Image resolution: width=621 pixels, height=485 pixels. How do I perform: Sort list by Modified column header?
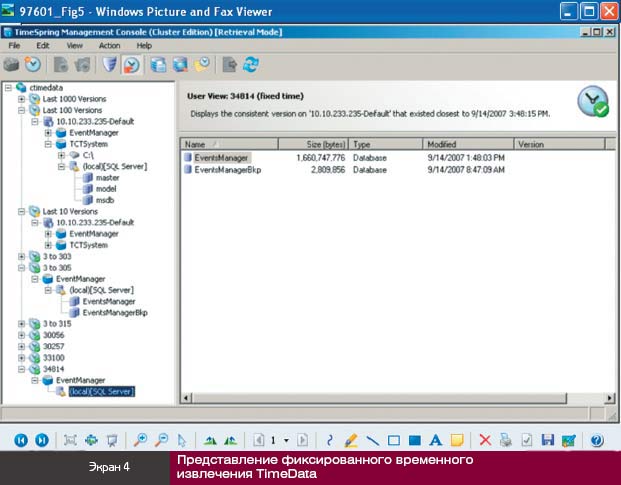pos(468,144)
